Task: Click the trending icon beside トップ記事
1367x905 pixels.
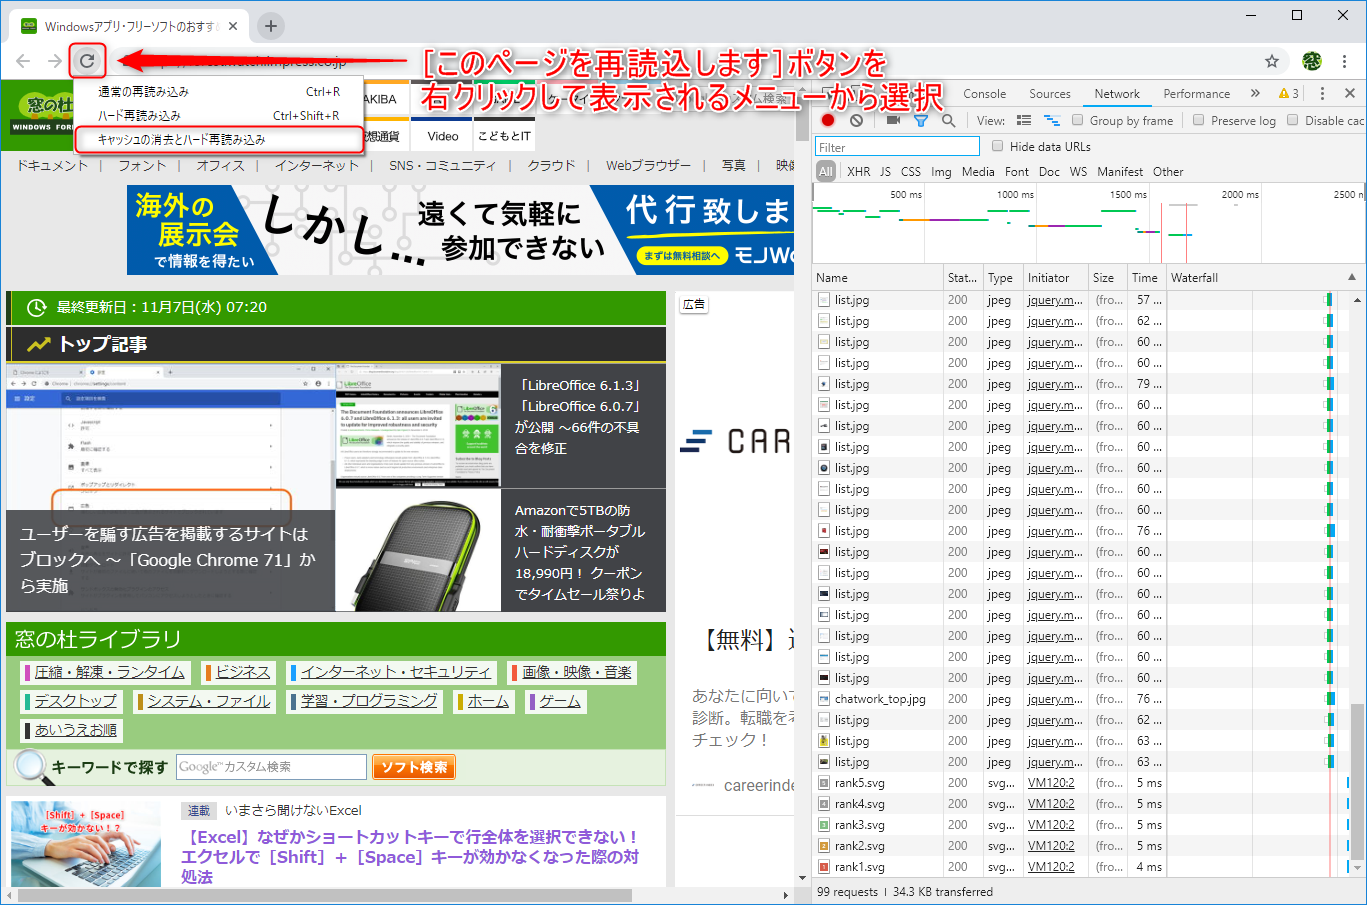Action: (38, 344)
